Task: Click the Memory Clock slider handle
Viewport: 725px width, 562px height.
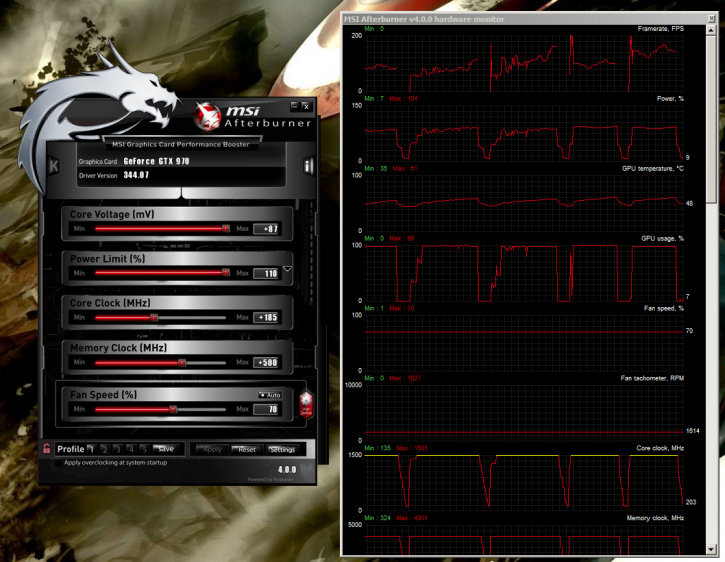Action: coord(182,363)
